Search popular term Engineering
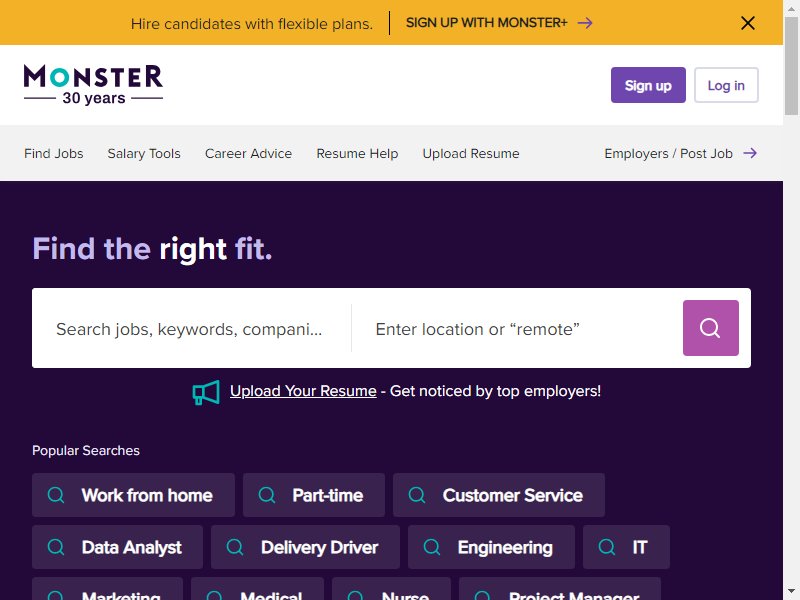 coord(491,547)
